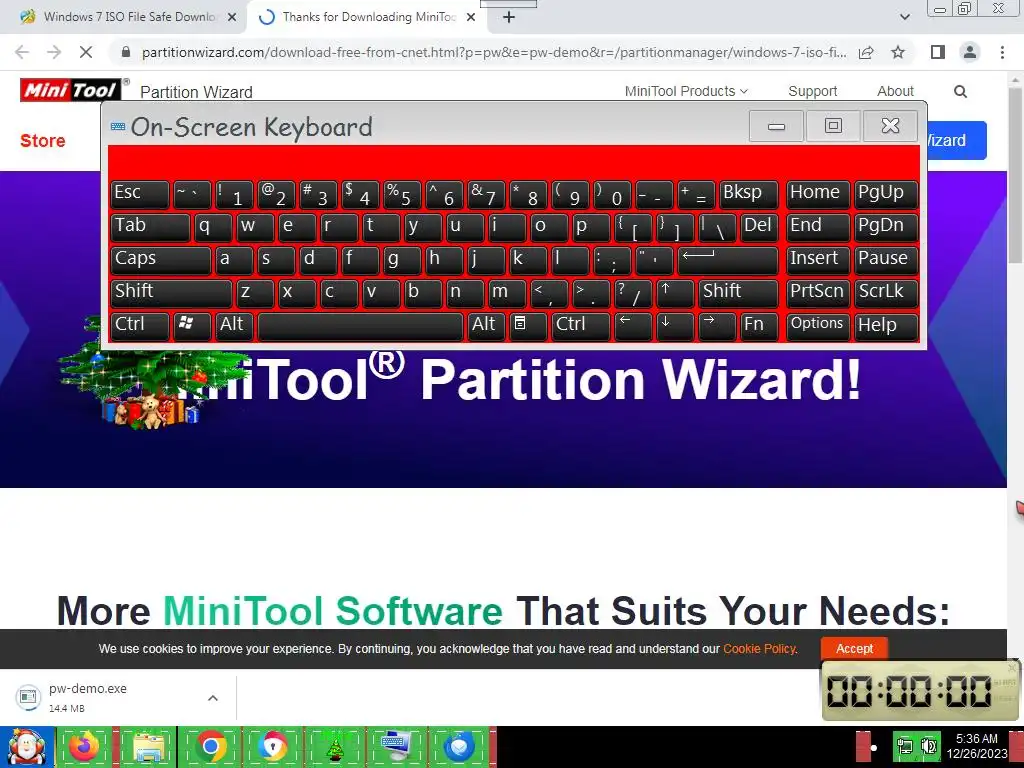Click the MiniTool logo
The height and width of the screenshot is (768, 1024).
click(71, 90)
